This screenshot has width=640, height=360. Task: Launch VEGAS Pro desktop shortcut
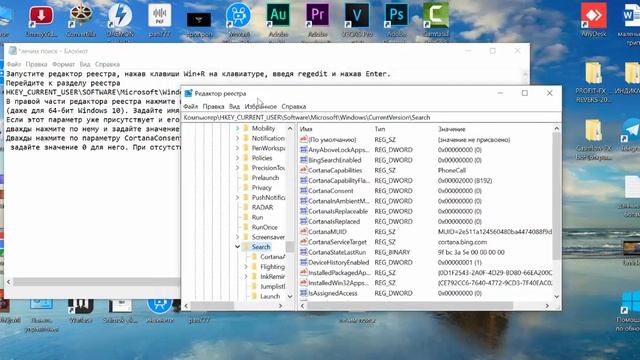pos(357,16)
